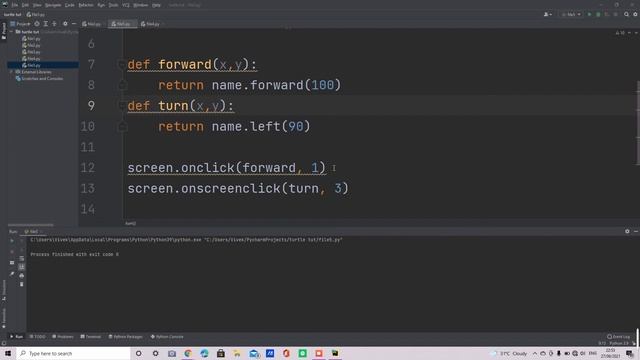Open Chrome from the taskbar
Viewport: 640px width, 360px height.
(x=188, y=353)
